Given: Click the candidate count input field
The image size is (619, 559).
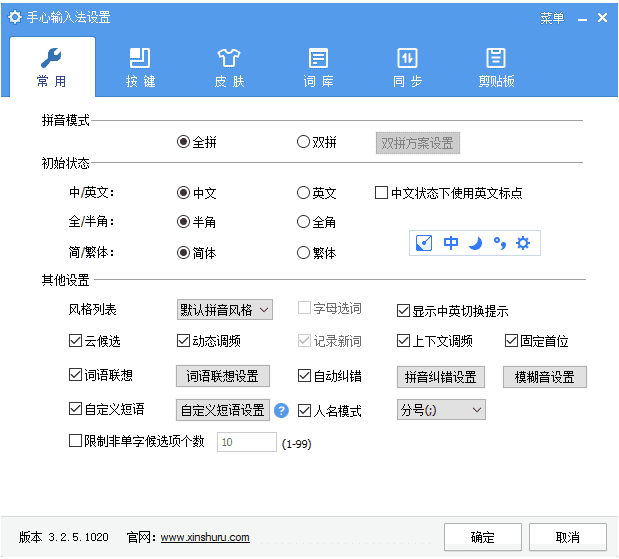Looking at the screenshot, I should [x=246, y=442].
